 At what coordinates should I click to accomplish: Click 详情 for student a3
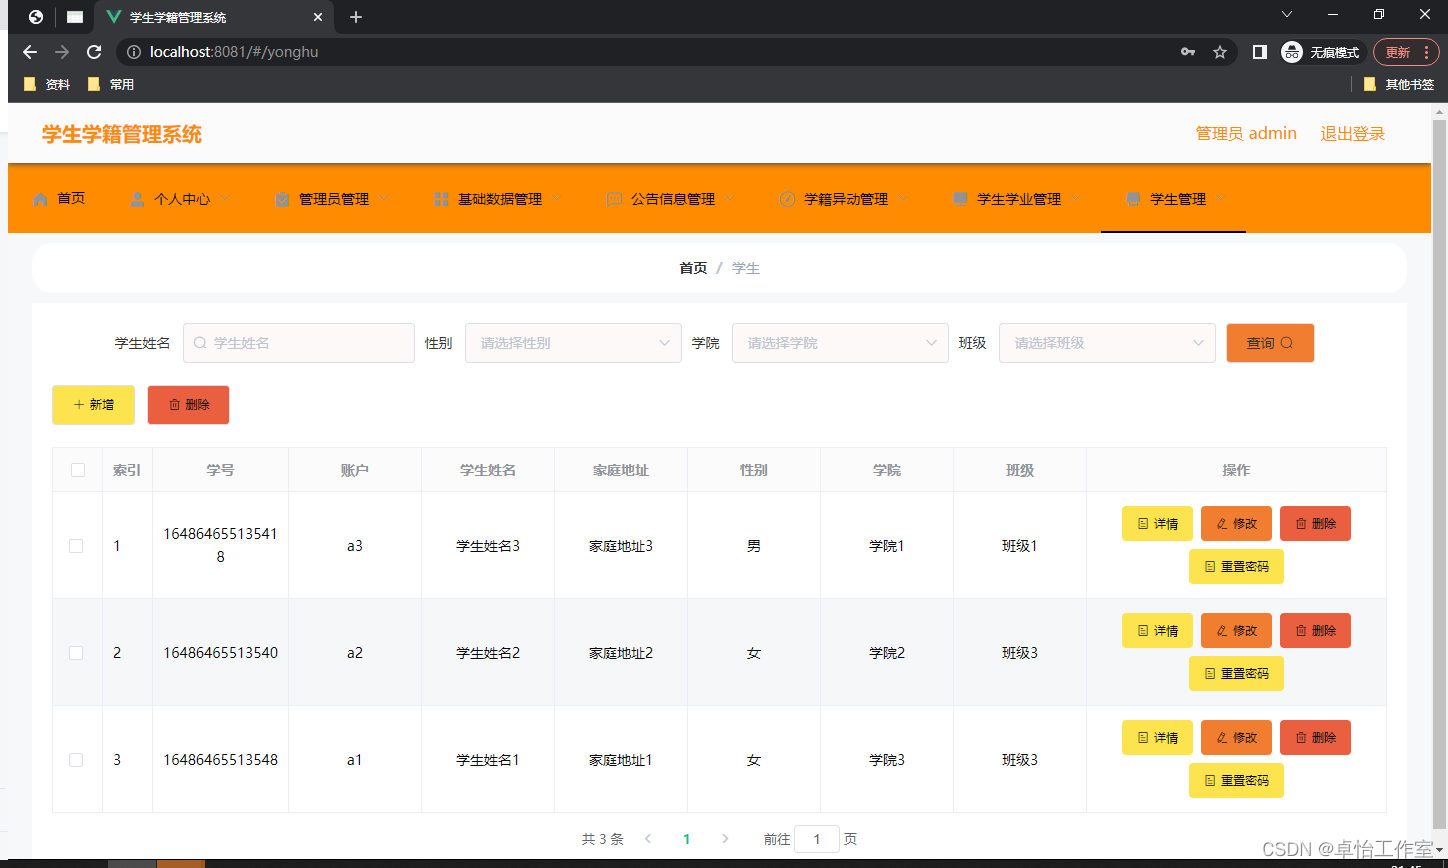pos(1157,524)
